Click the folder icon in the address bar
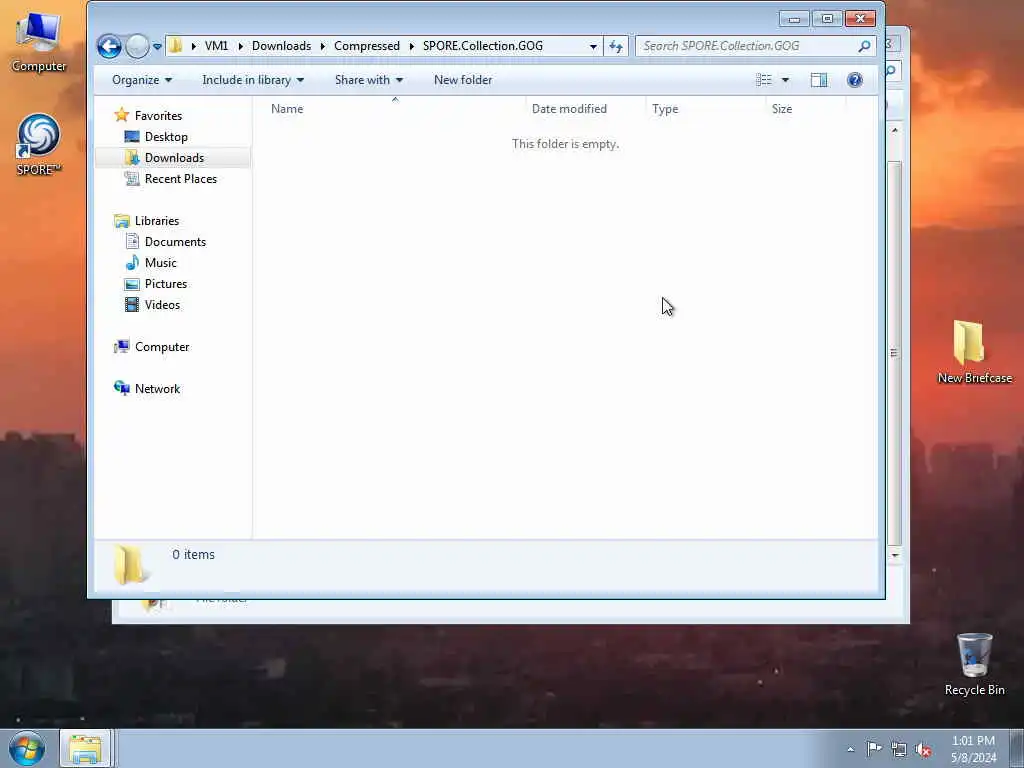Viewport: 1024px width, 768px height. pyautogui.click(x=175, y=46)
